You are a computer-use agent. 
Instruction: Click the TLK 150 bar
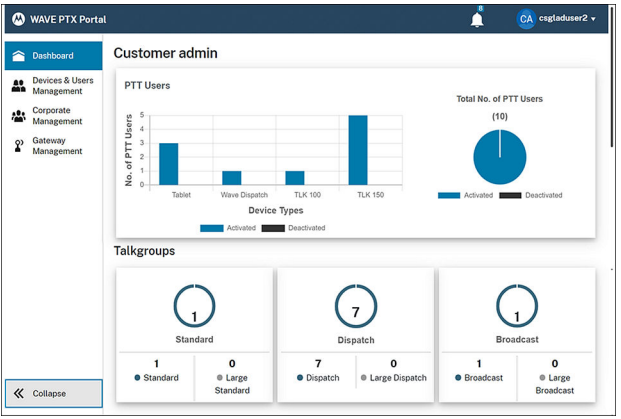coord(358,150)
